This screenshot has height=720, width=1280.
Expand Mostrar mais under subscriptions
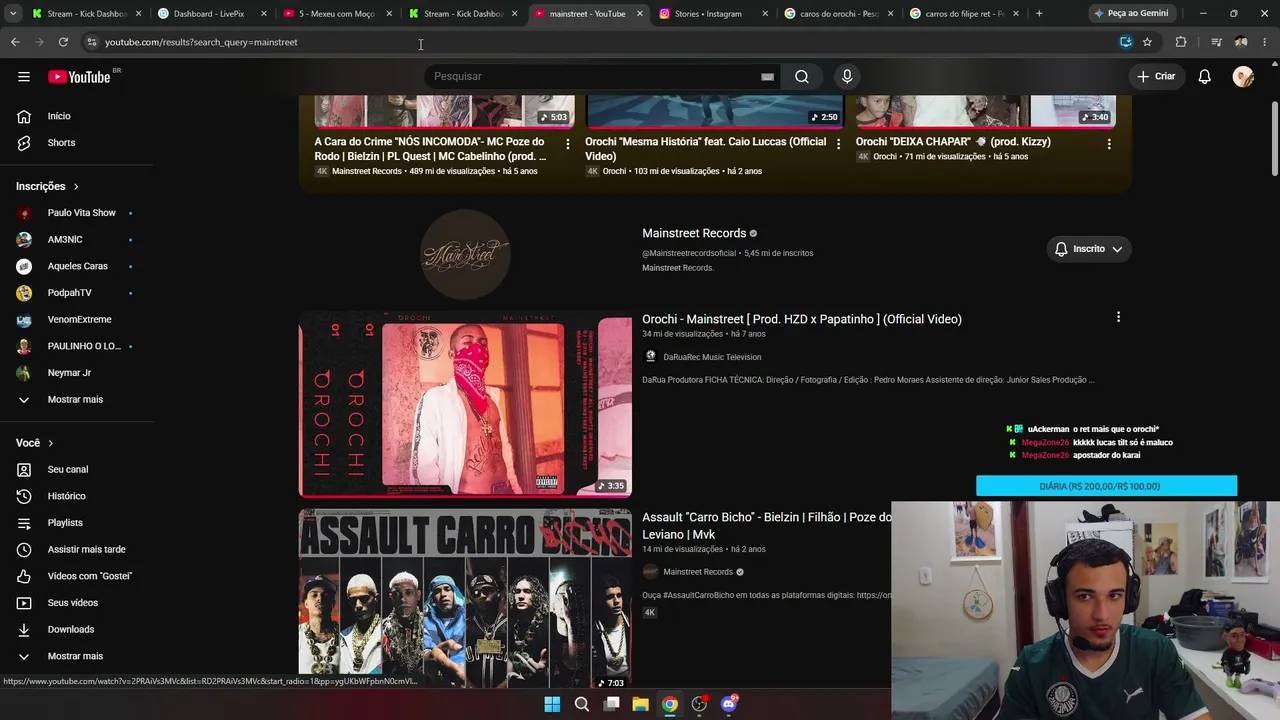pyautogui.click(x=77, y=400)
